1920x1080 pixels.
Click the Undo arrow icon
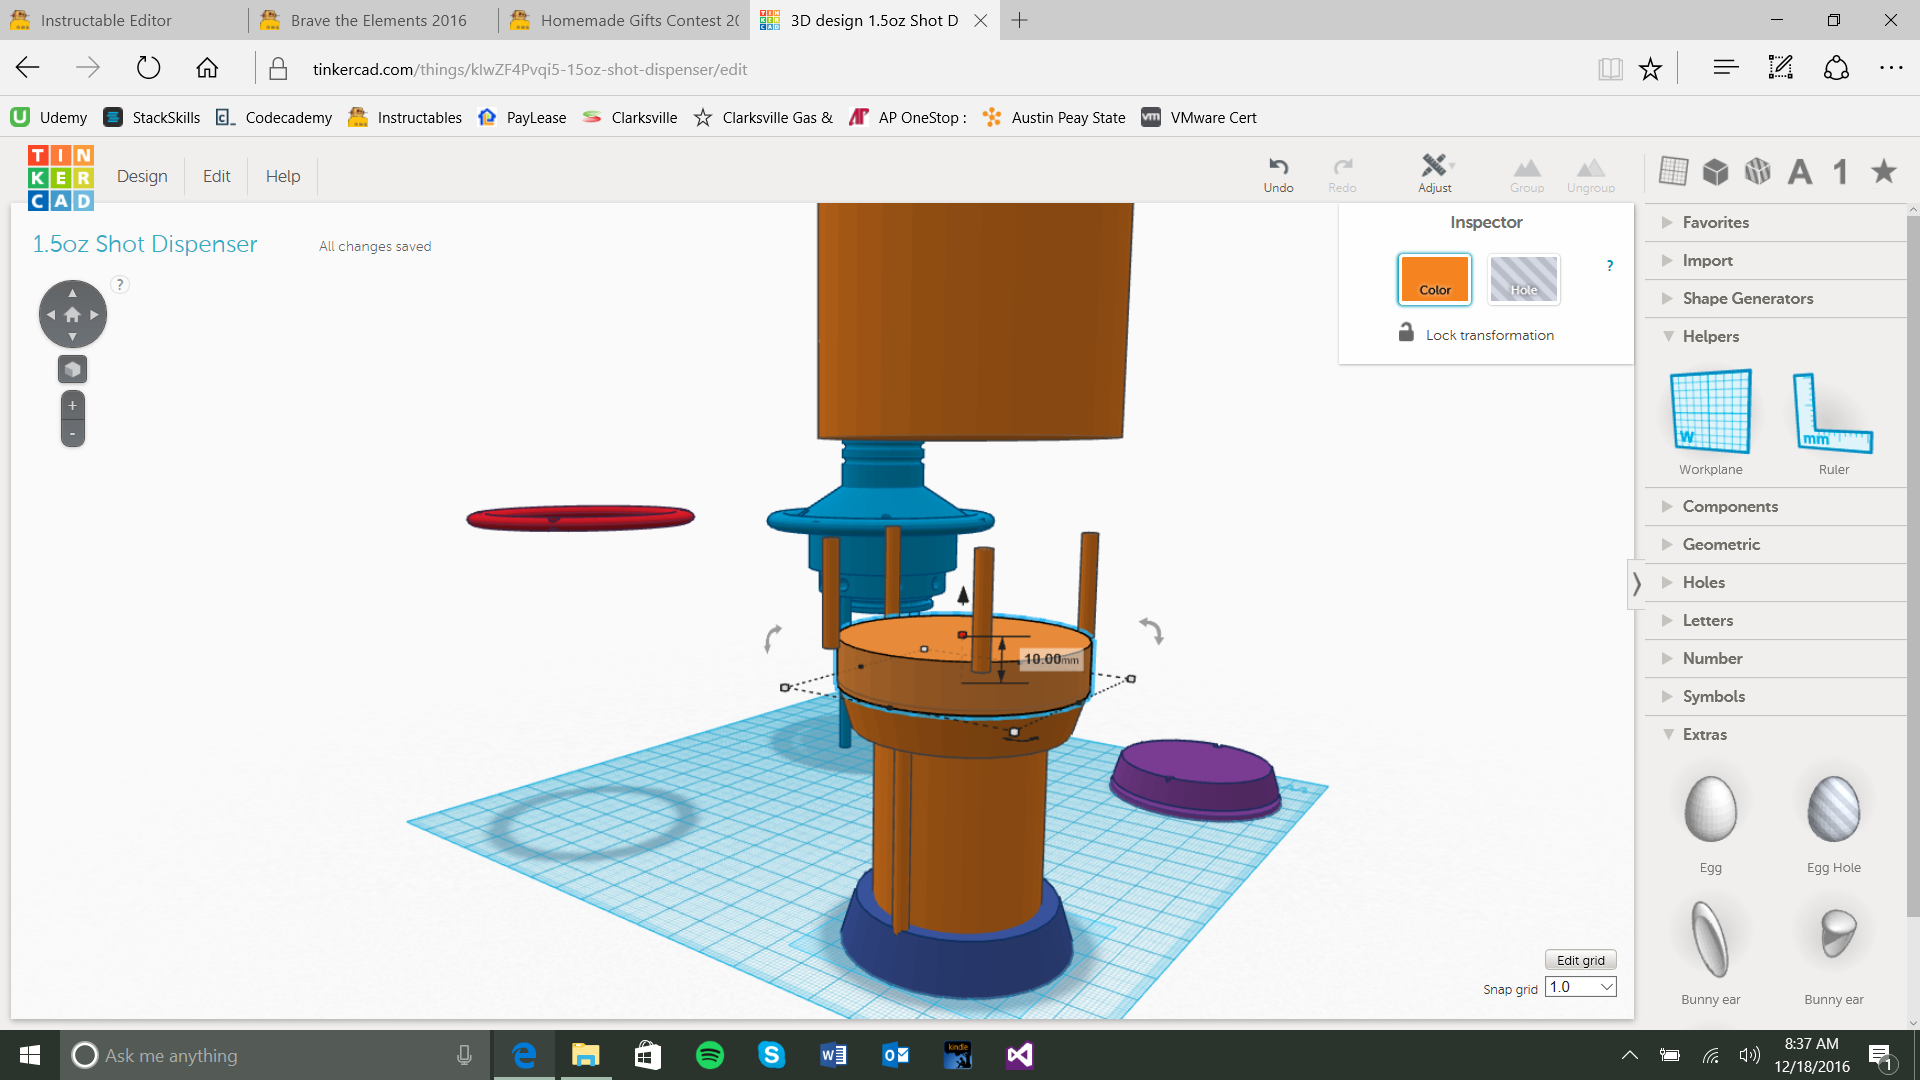(1278, 167)
